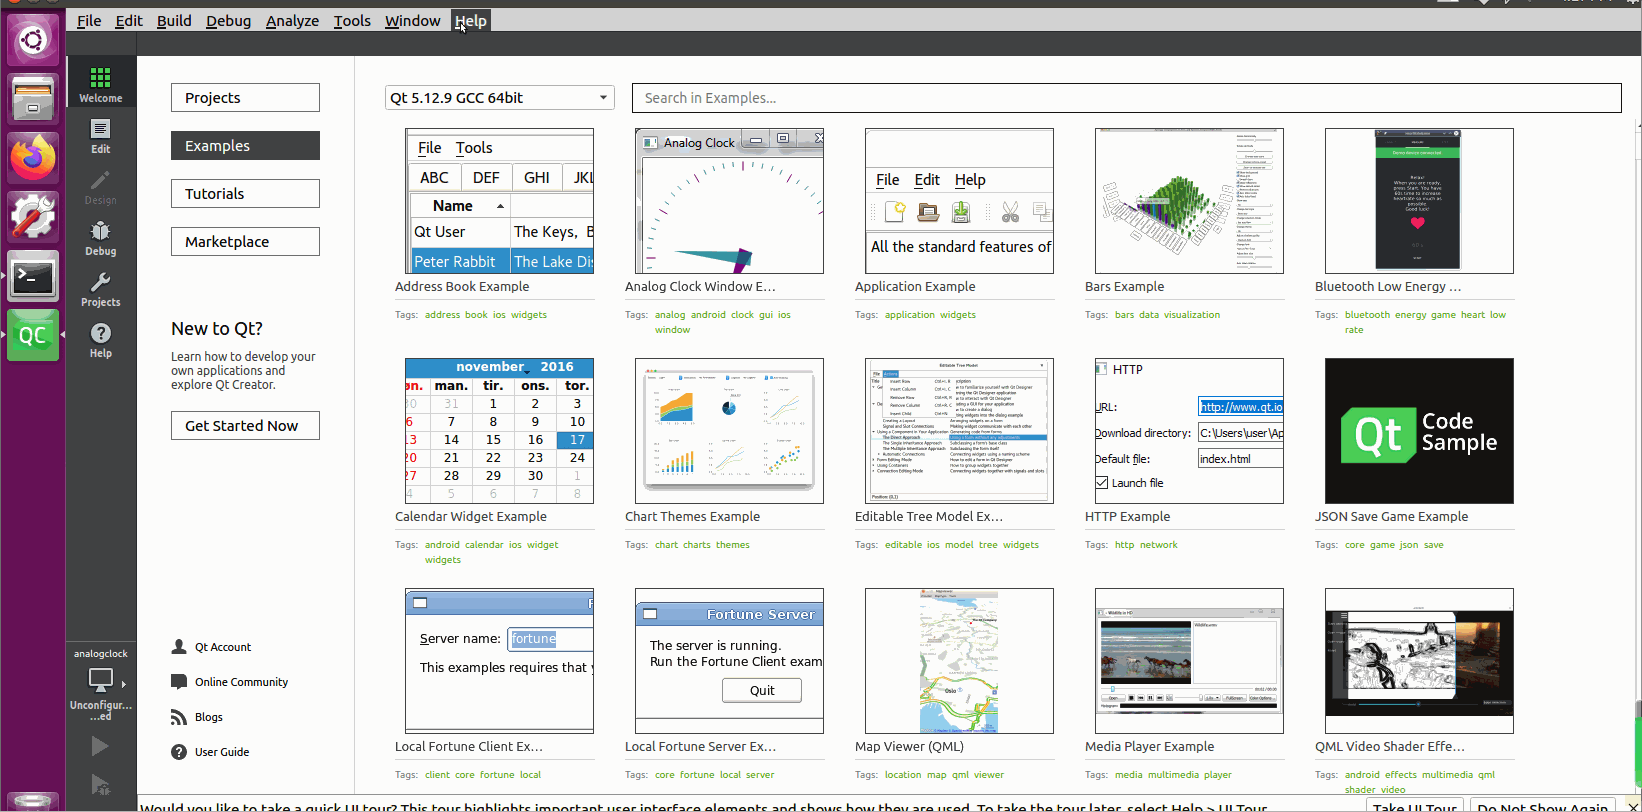Select analogclock kit monitor icon
The image size is (1642, 812).
click(x=100, y=680)
